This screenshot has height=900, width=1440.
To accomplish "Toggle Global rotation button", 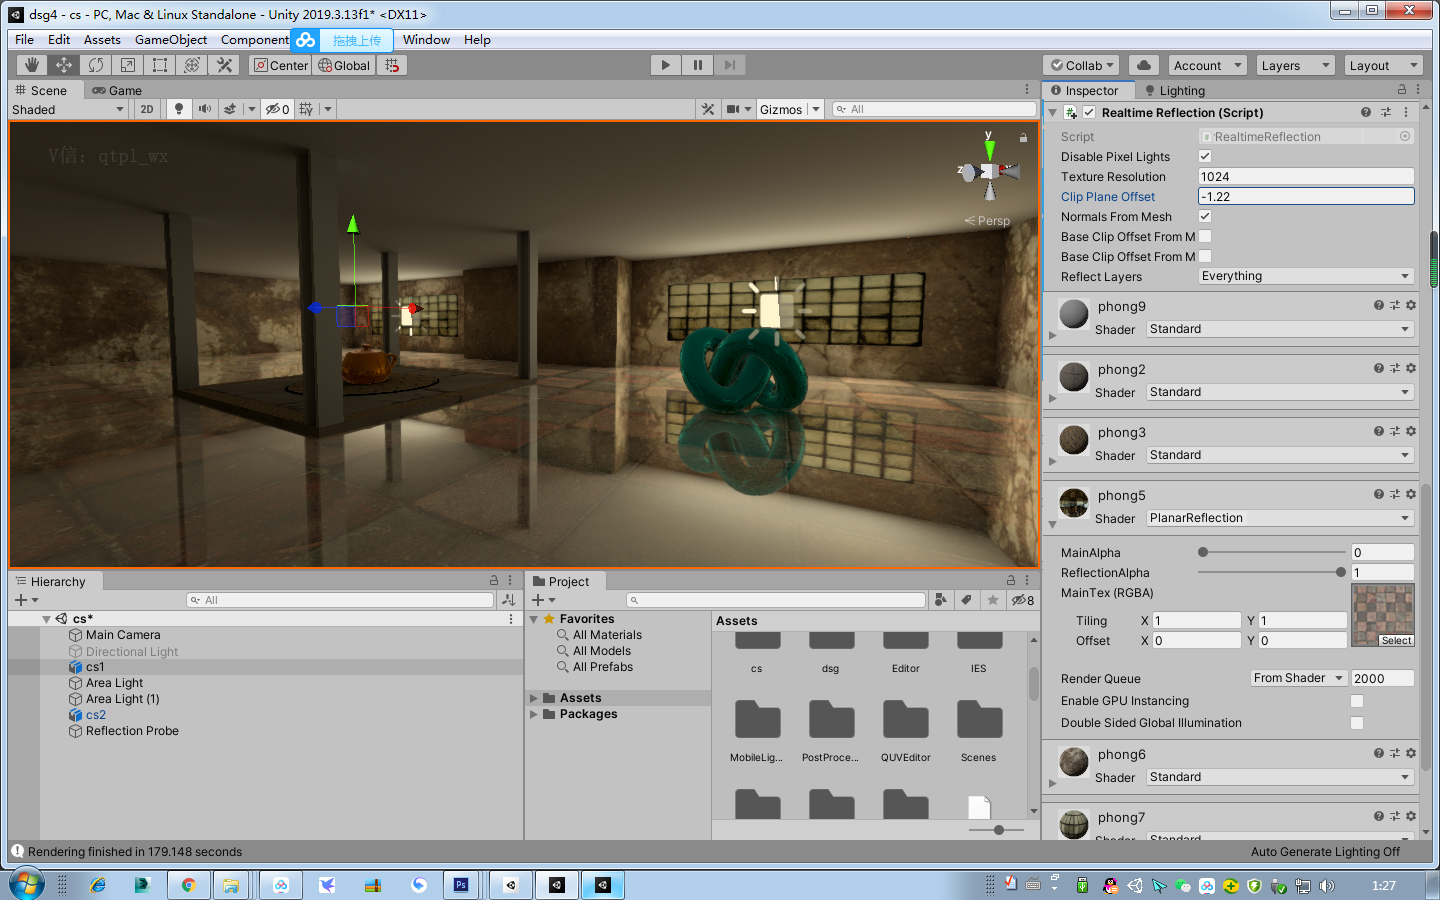I will 344,65.
